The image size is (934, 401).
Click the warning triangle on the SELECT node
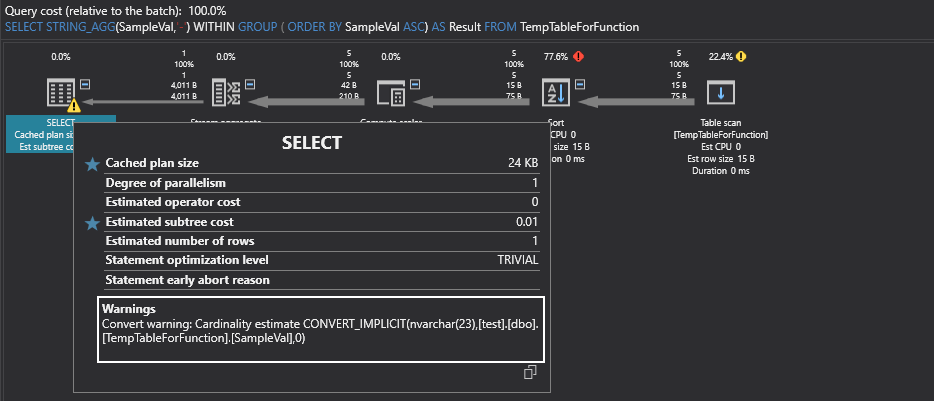coord(74,106)
